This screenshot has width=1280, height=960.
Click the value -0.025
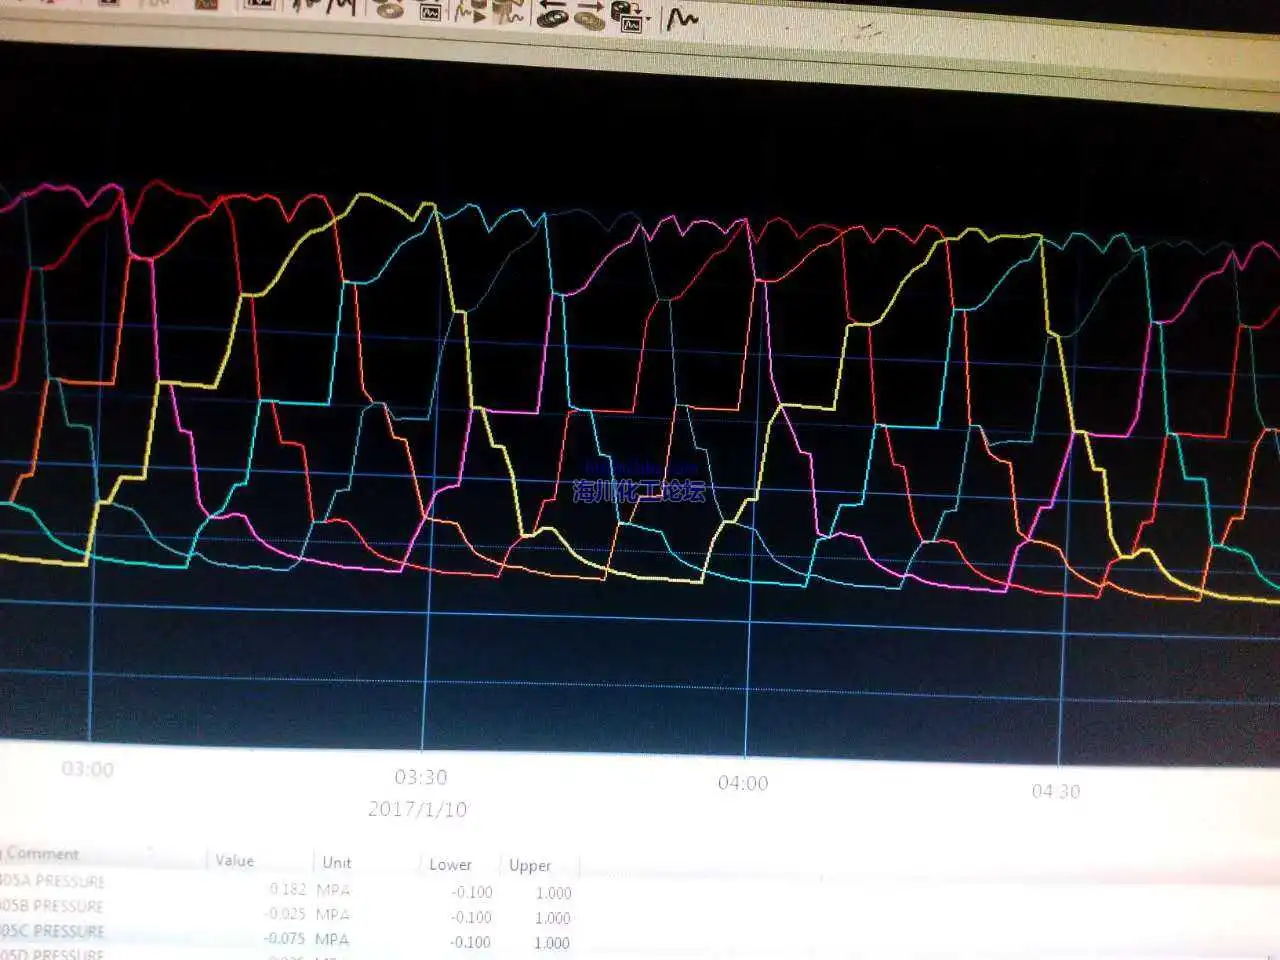pos(286,913)
